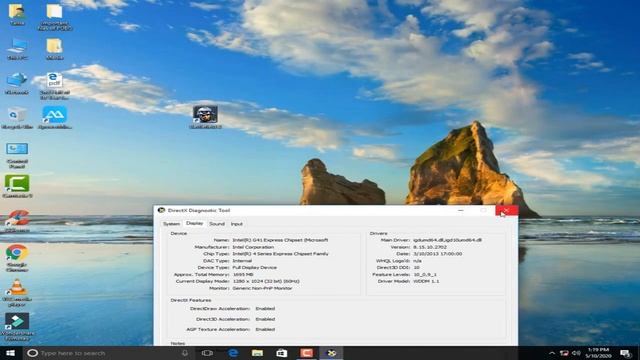This screenshot has width=640, height=360.
Task: Launch the soldier game shortcut on desktop
Action: (x=205, y=117)
